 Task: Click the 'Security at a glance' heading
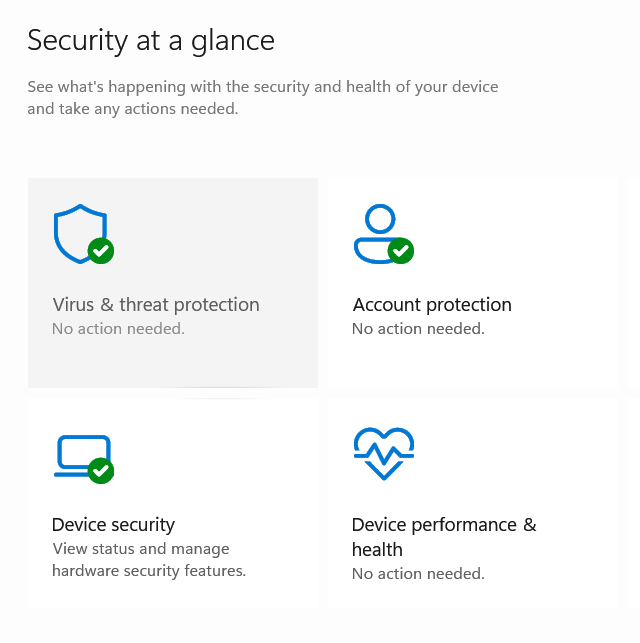coord(150,41)
